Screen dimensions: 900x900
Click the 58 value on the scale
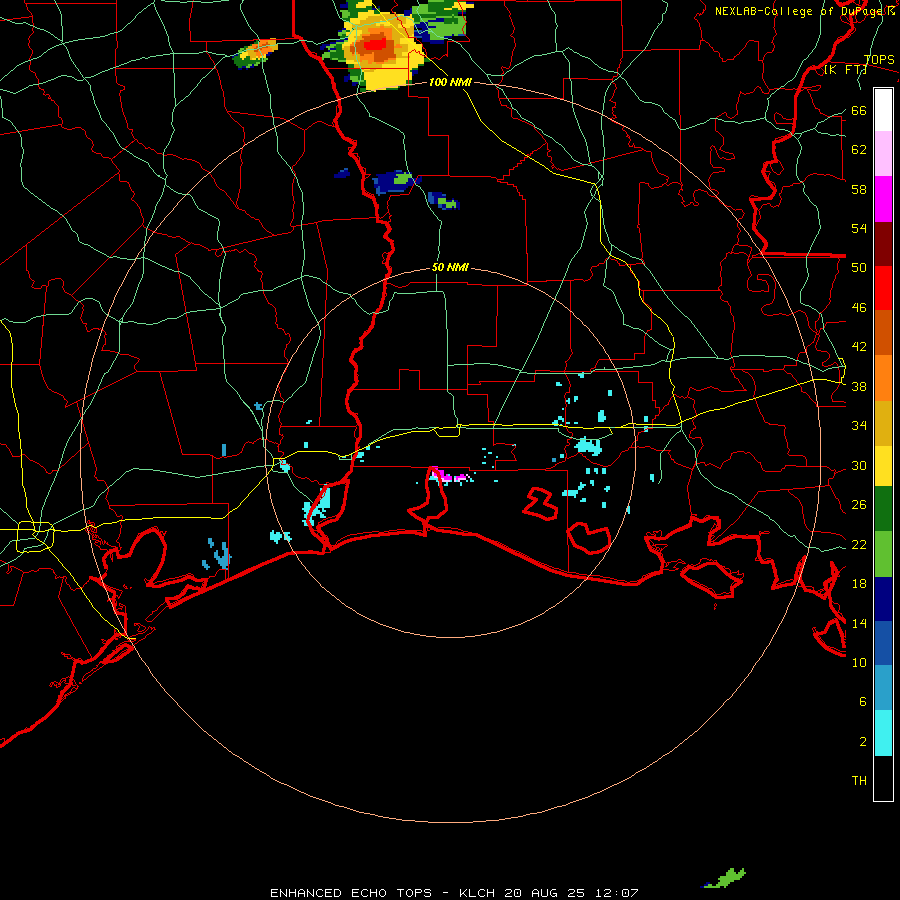859,189
